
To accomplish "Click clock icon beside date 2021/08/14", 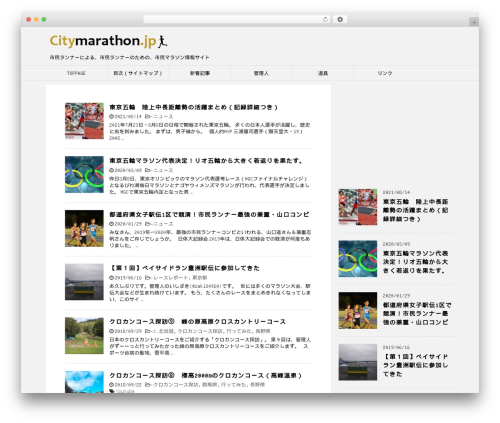I will 111,117.
